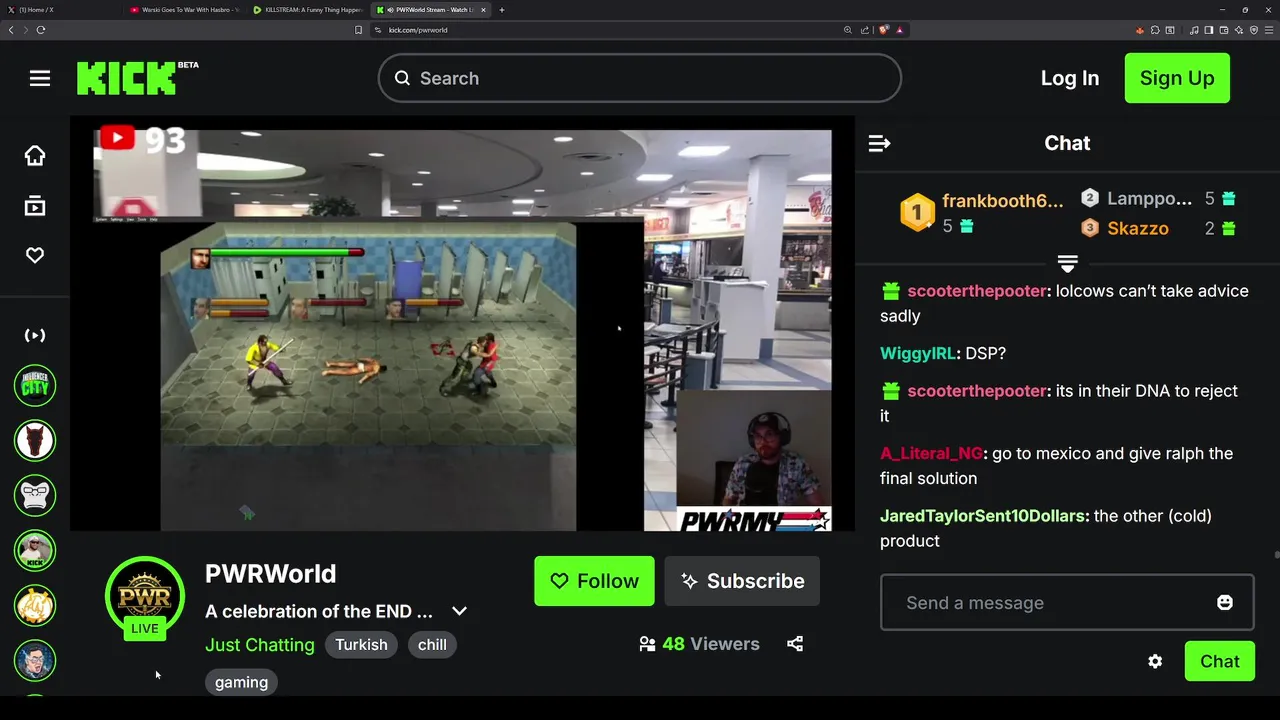Bookmark this page icon
The height and width of the screenshot is (720, 1280).
pos(358,30)
